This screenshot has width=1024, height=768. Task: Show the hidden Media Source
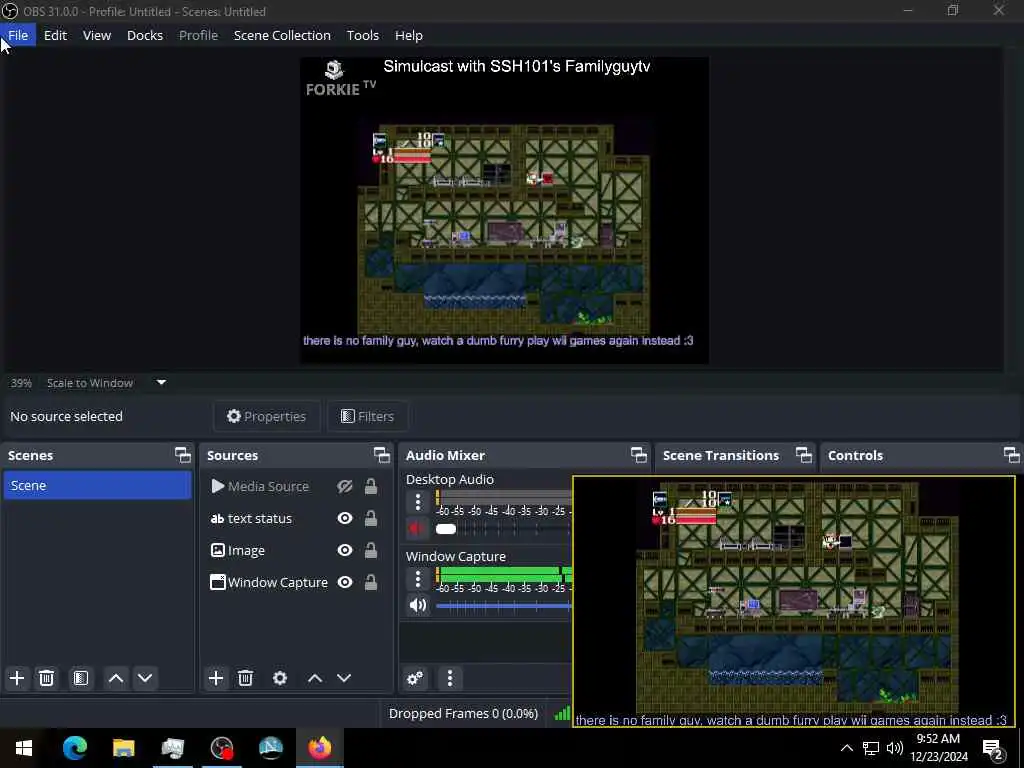(345, 486)
